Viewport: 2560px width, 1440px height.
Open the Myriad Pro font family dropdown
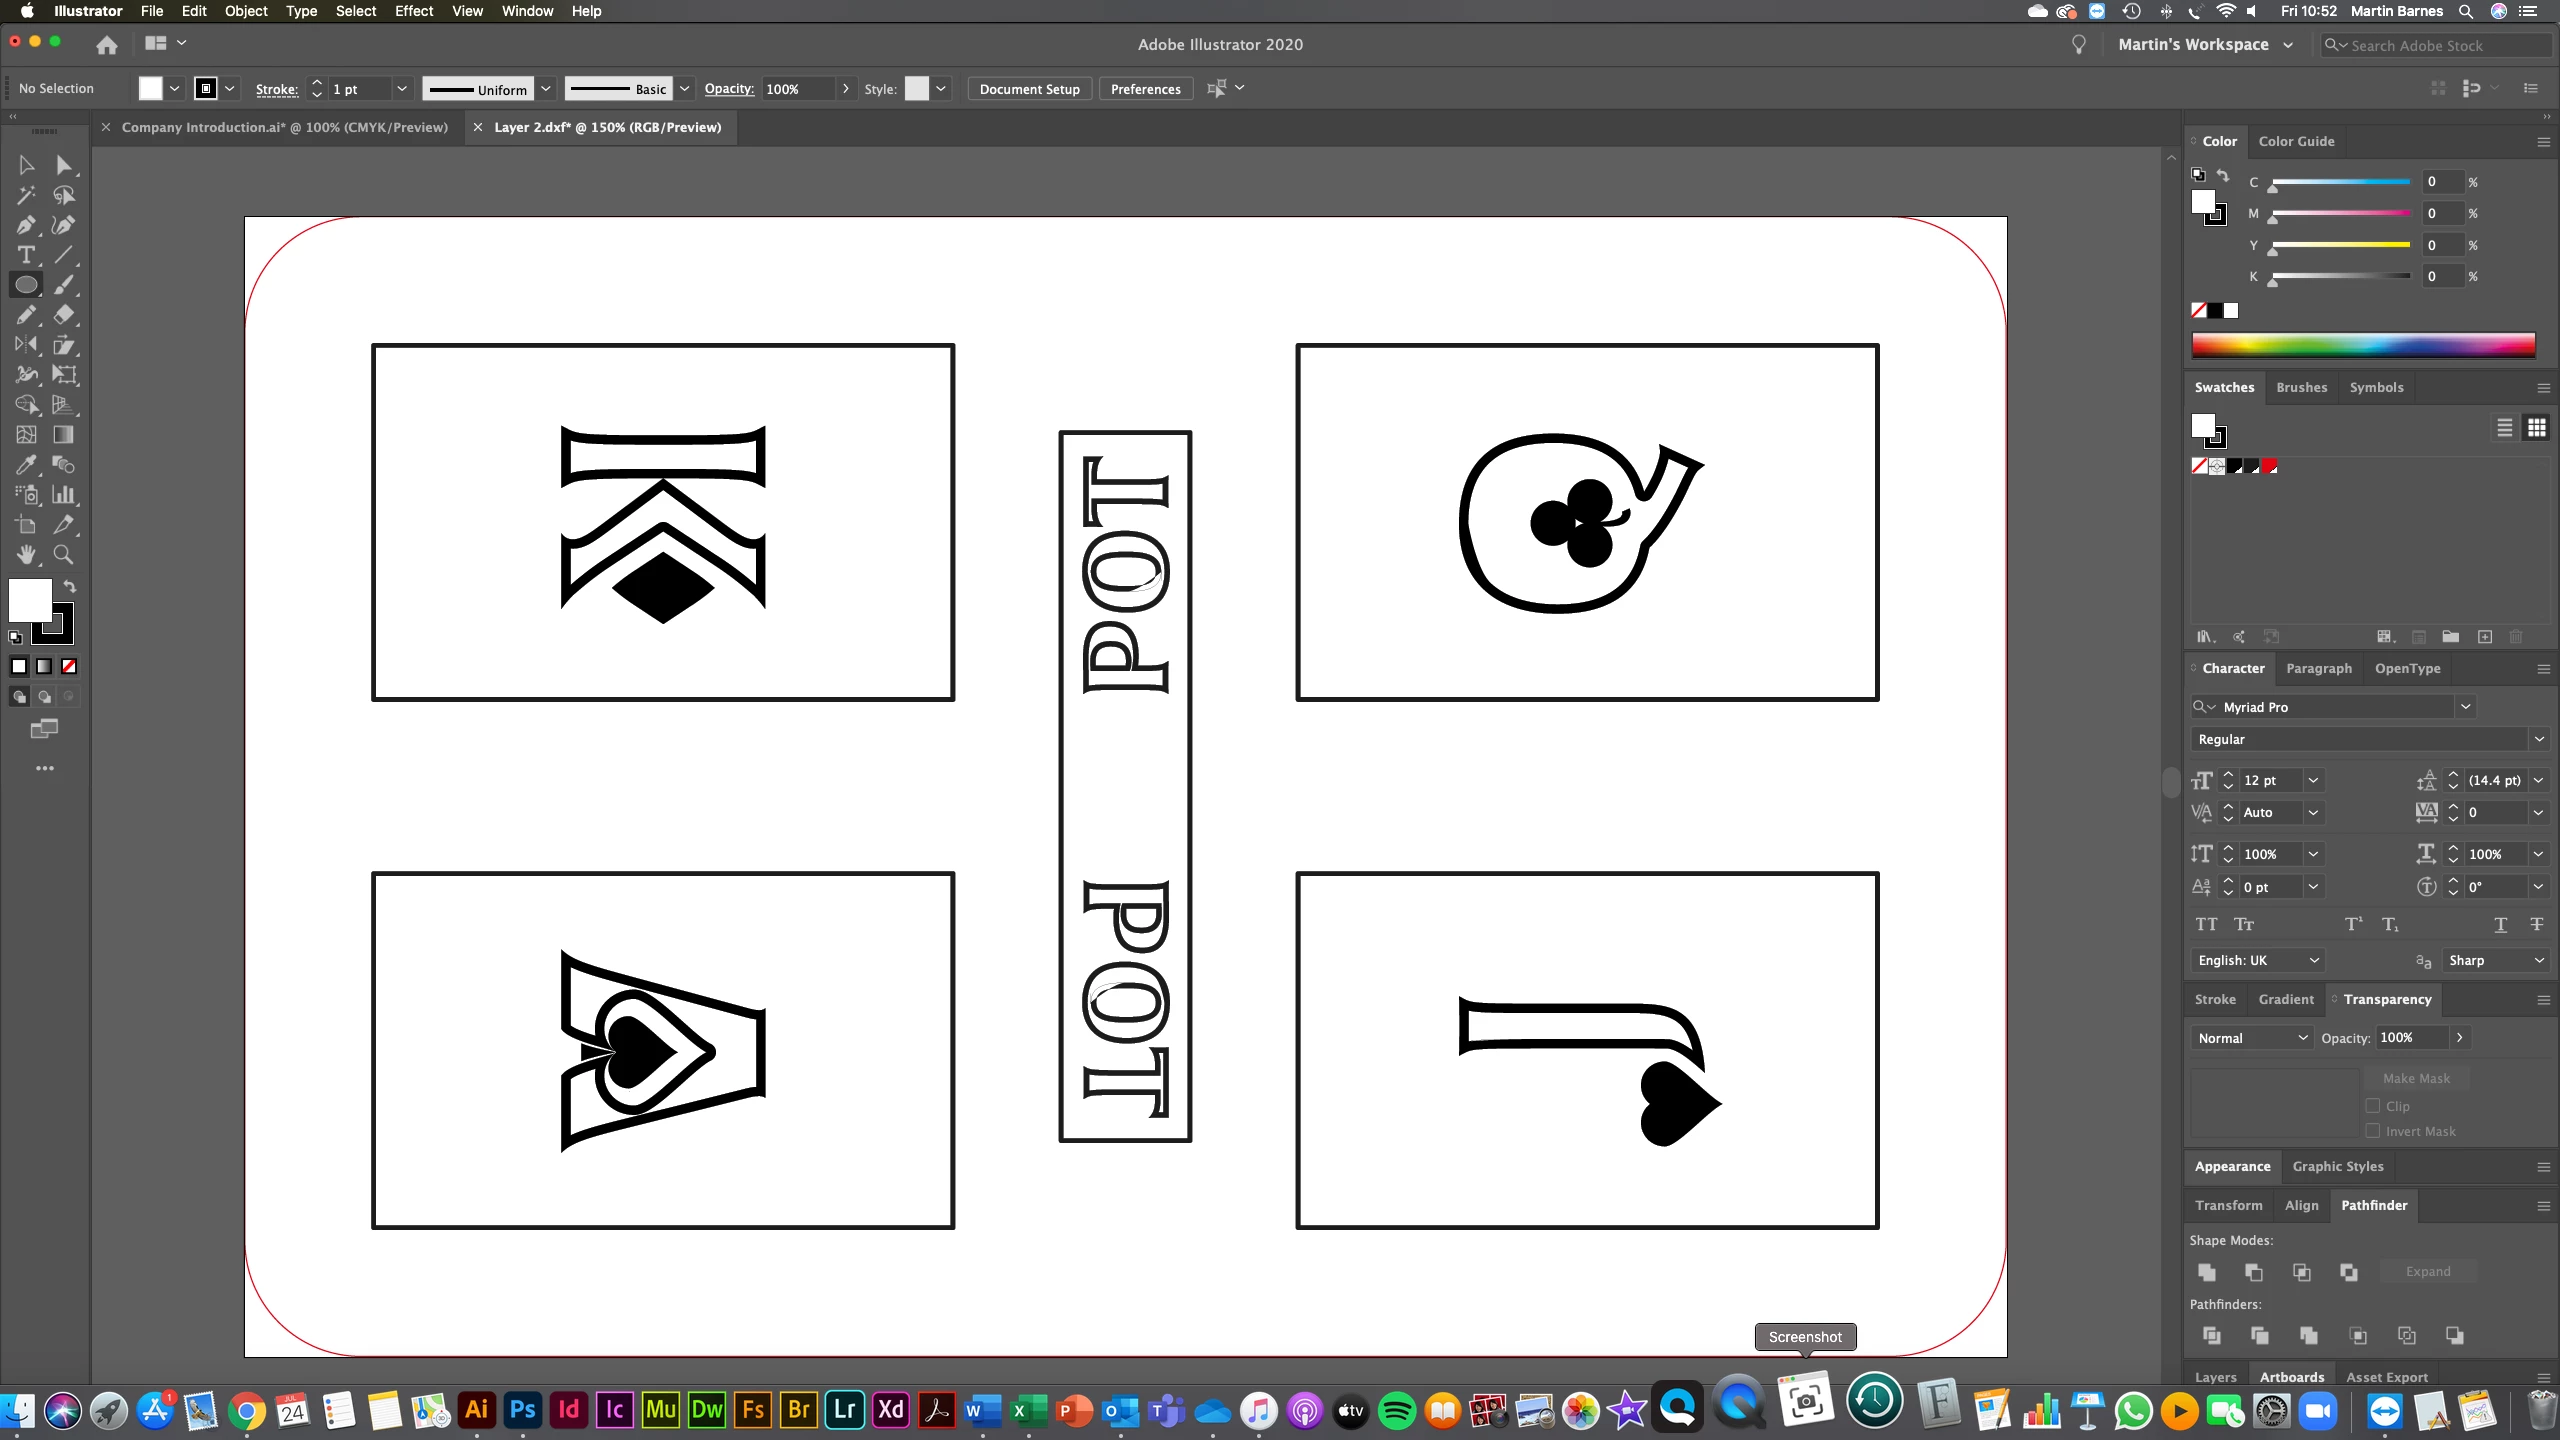coord(2466,707)
